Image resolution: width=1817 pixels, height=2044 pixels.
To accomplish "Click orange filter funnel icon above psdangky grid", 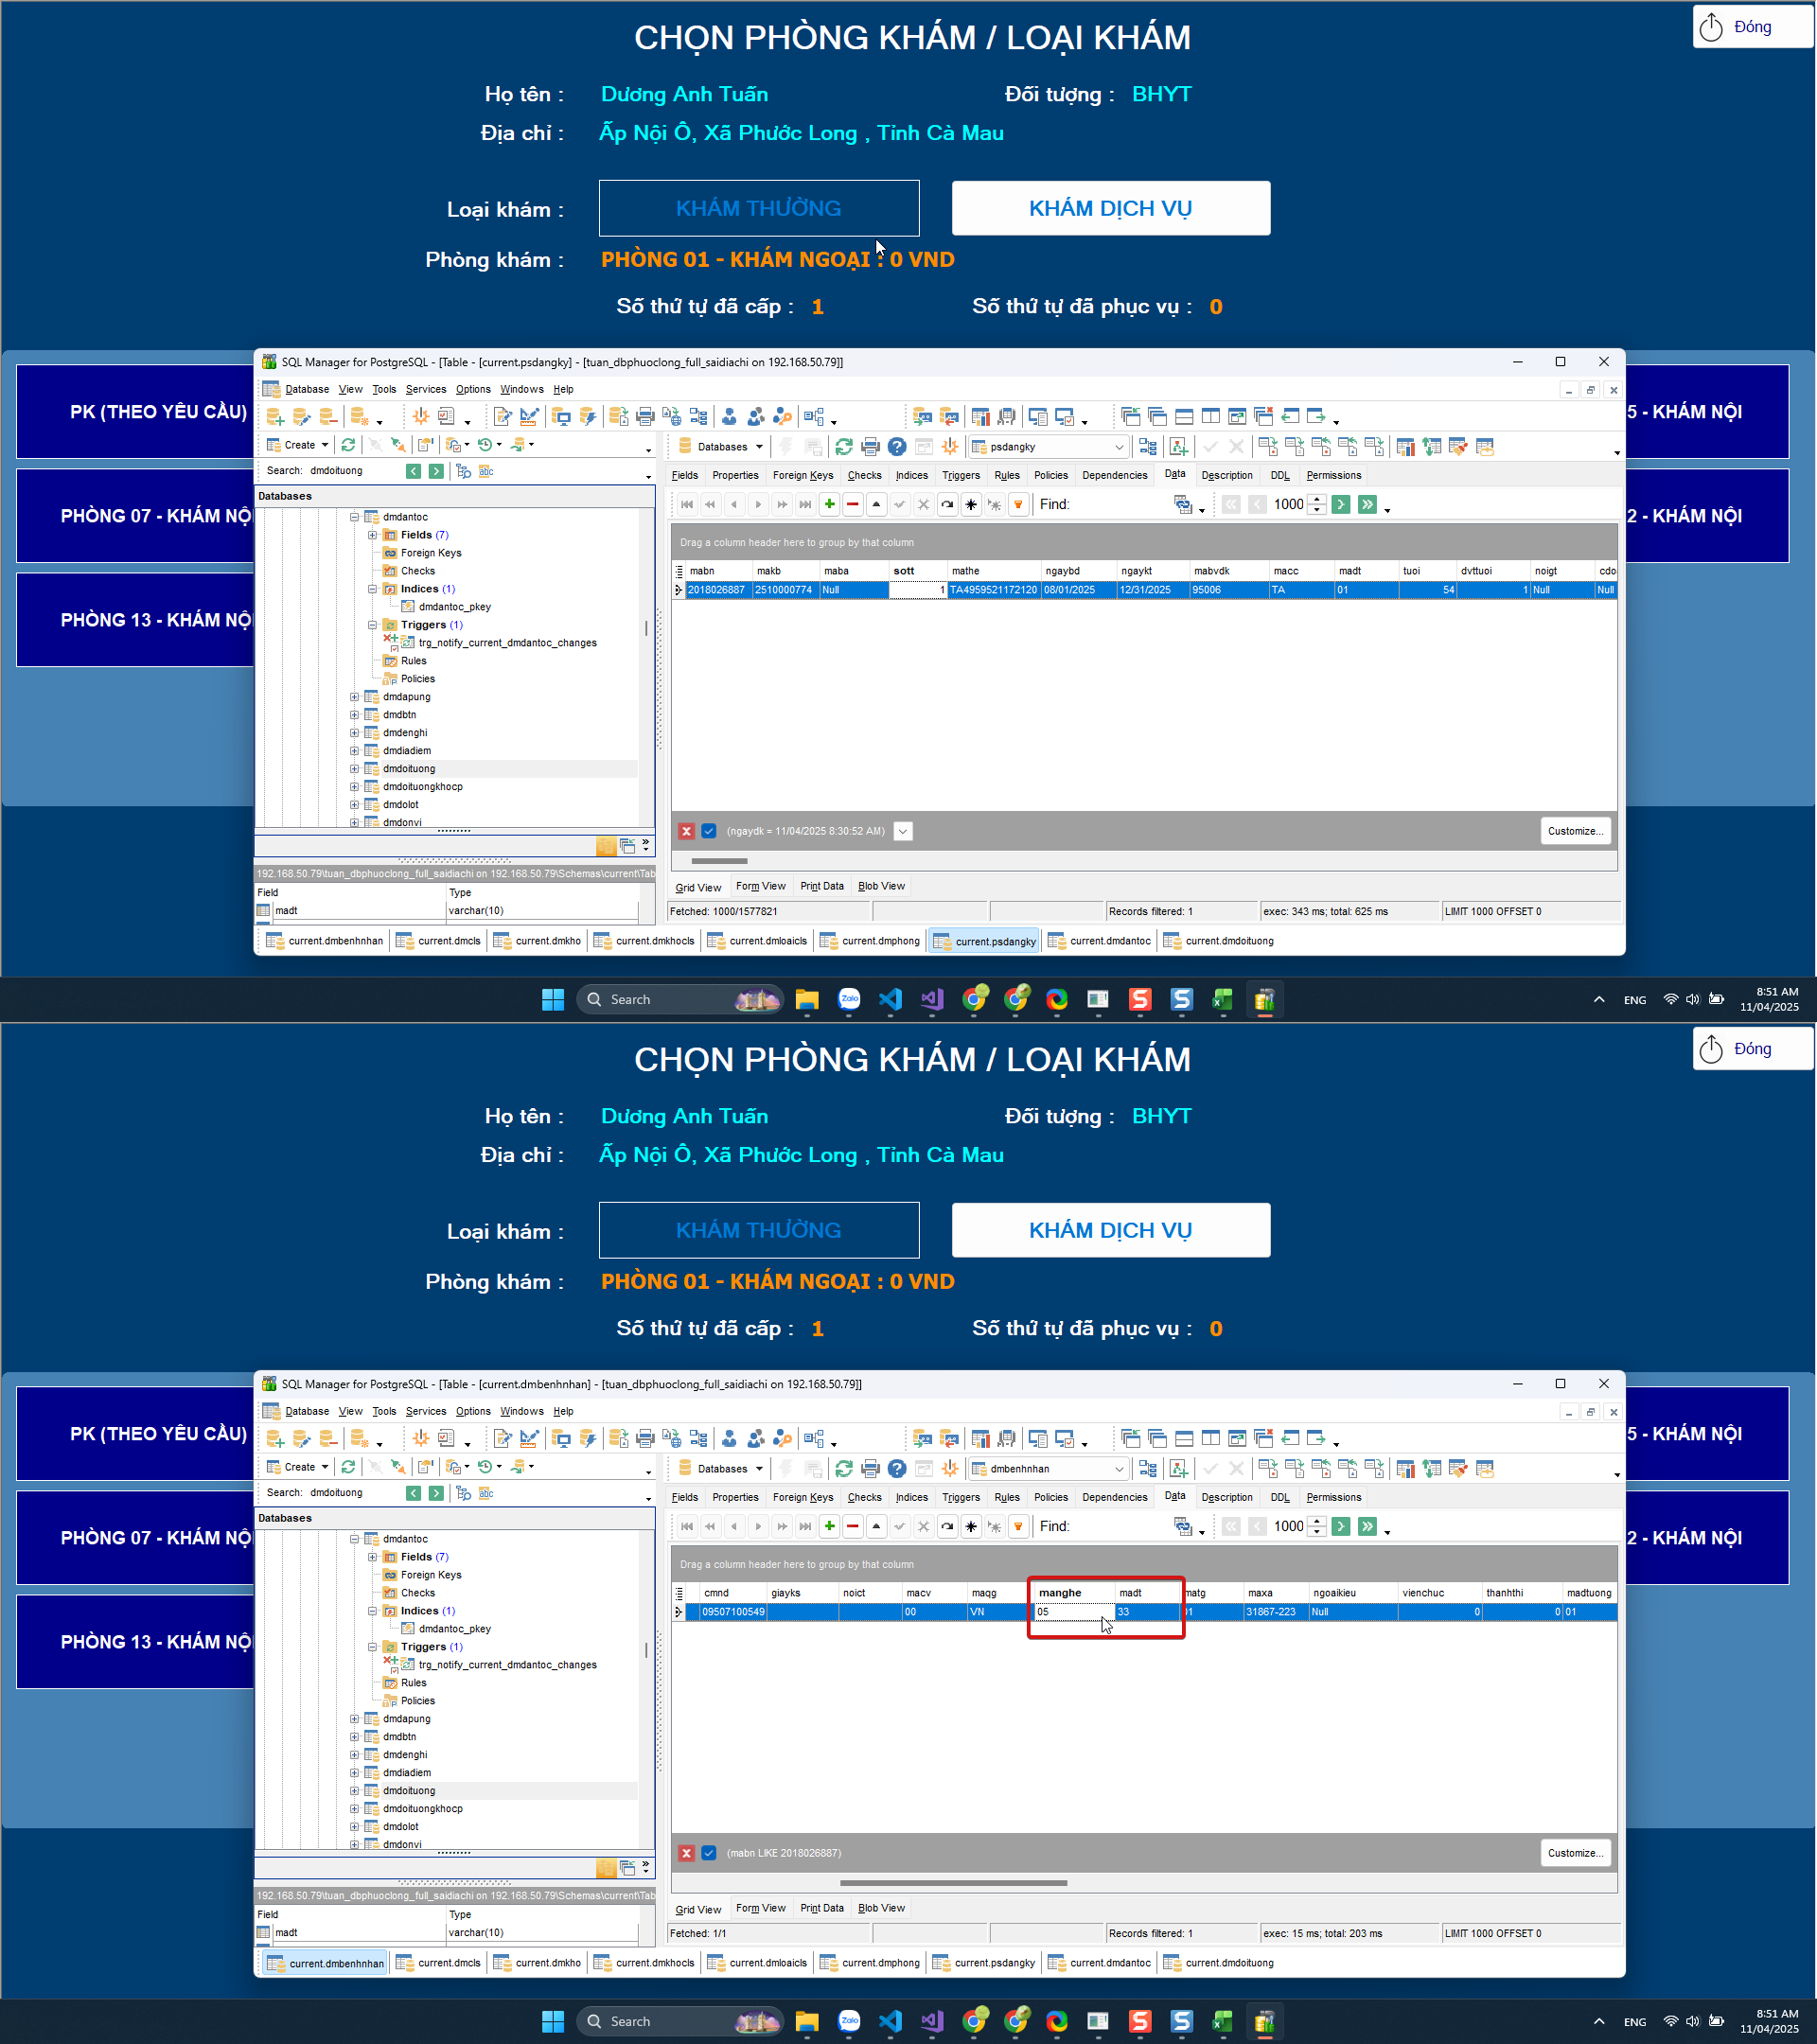I will point(1018,504).
